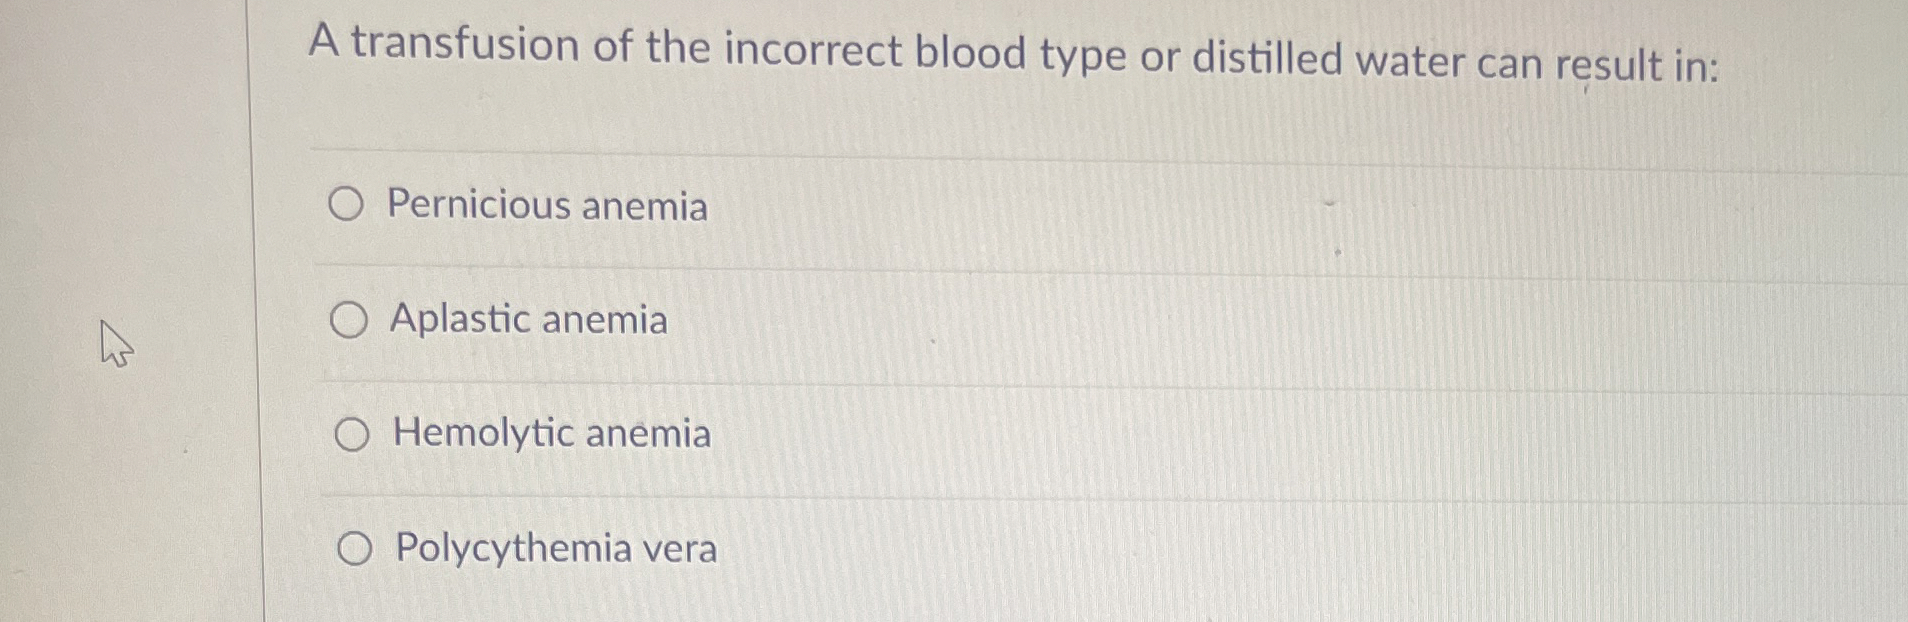The width and height of the screenshot is (1908, 622).
Task: Select the Hemolytic anemia radio button
Action: point(352,434)
